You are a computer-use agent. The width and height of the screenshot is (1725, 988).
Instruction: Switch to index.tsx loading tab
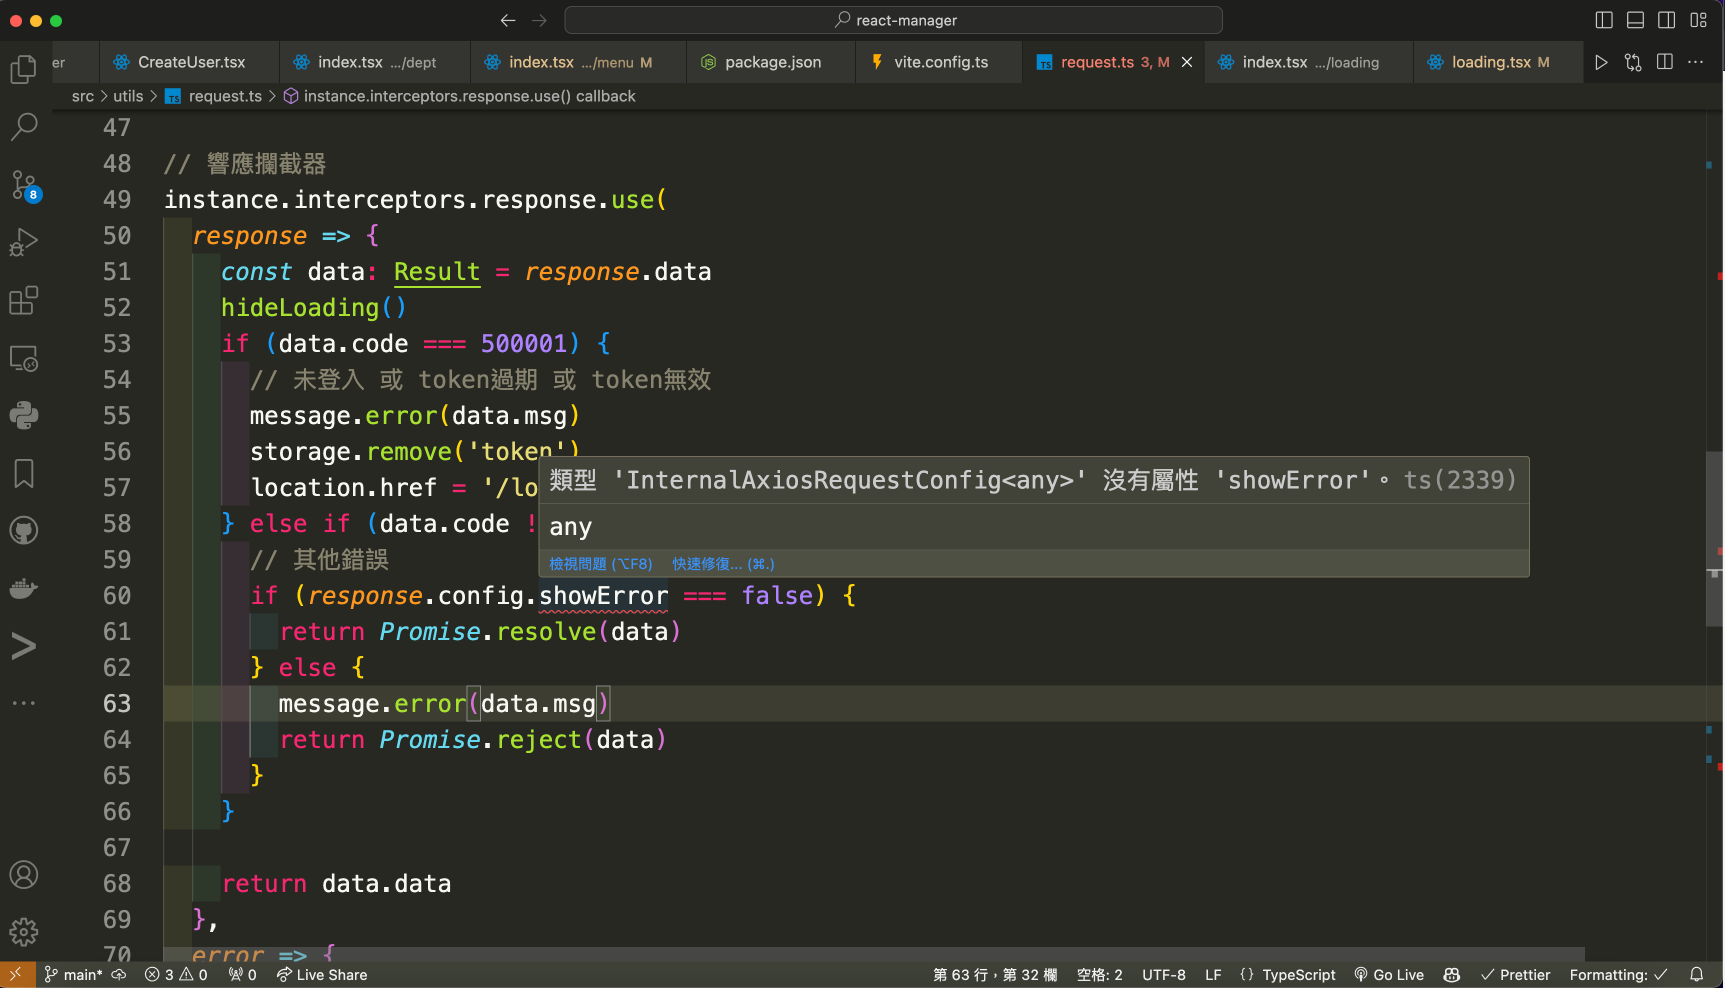(x=1309, y=62)
